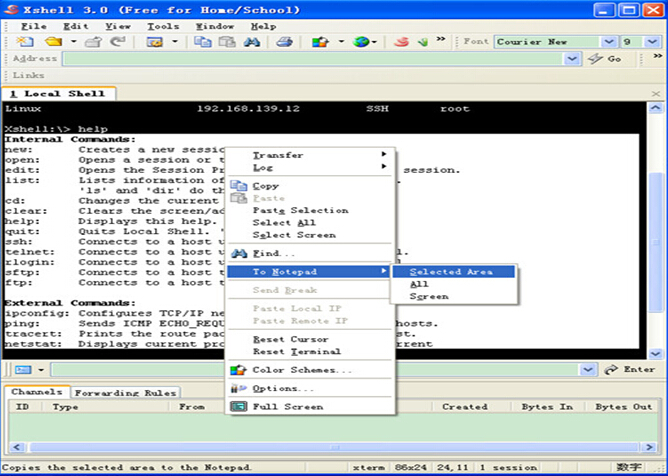Click the Xshell logo in title bar
The height and width of the screenshot is (476, 668).
(11, 9)
